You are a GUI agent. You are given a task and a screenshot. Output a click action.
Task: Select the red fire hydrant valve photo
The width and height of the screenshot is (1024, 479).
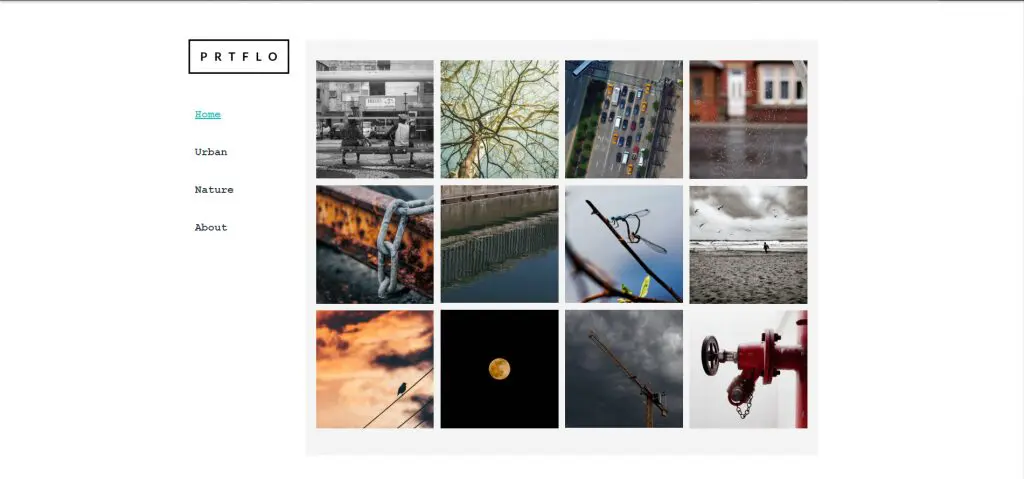click(748, 369)
